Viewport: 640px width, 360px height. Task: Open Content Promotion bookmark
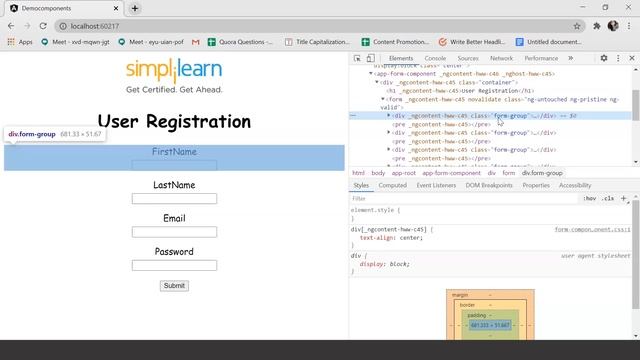click(x=396, y=42)
